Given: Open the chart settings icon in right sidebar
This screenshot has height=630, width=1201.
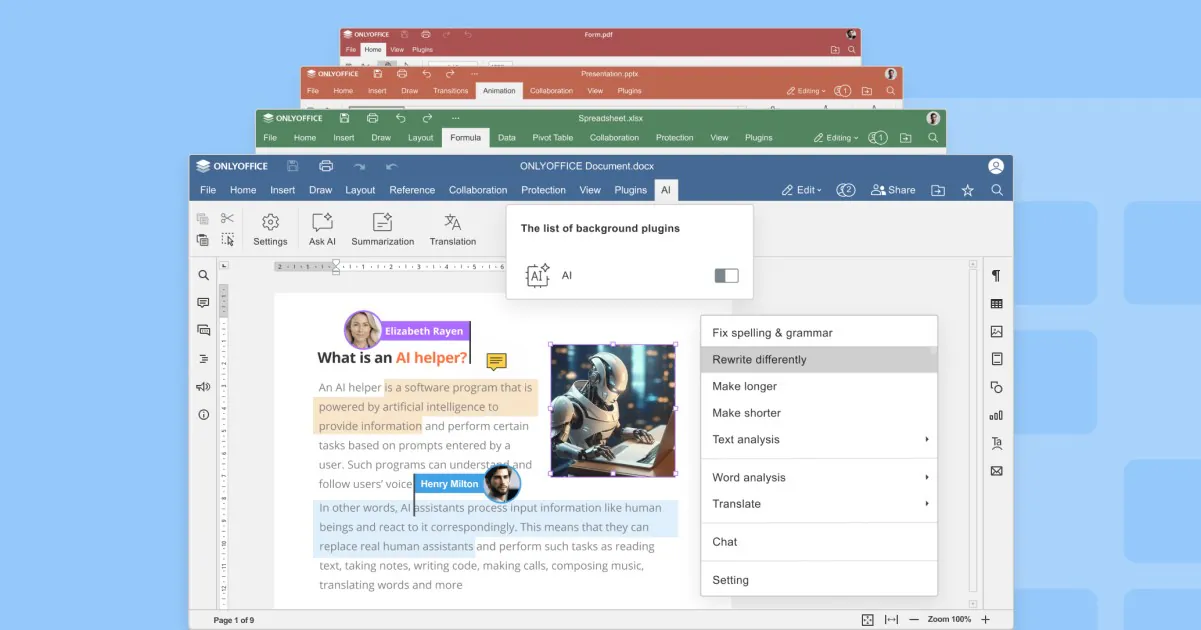Looking at the screenshot, I should [996, 415].
